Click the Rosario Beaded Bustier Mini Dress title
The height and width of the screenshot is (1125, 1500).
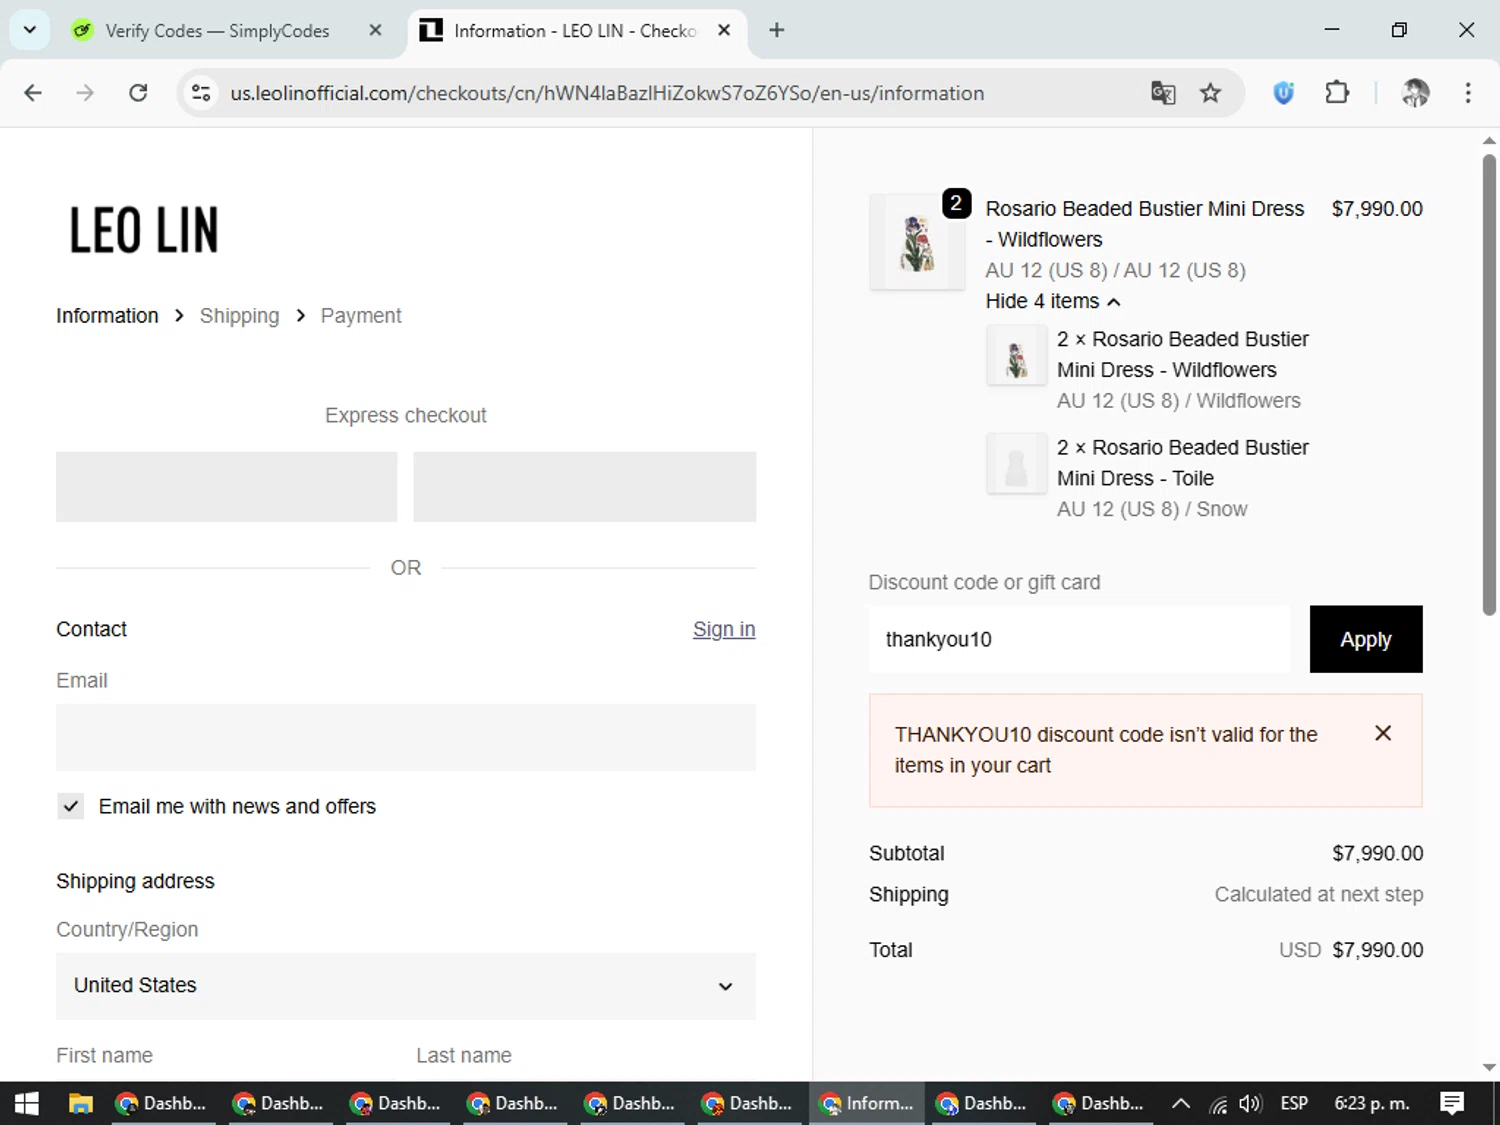click(x=1145, y=224)
